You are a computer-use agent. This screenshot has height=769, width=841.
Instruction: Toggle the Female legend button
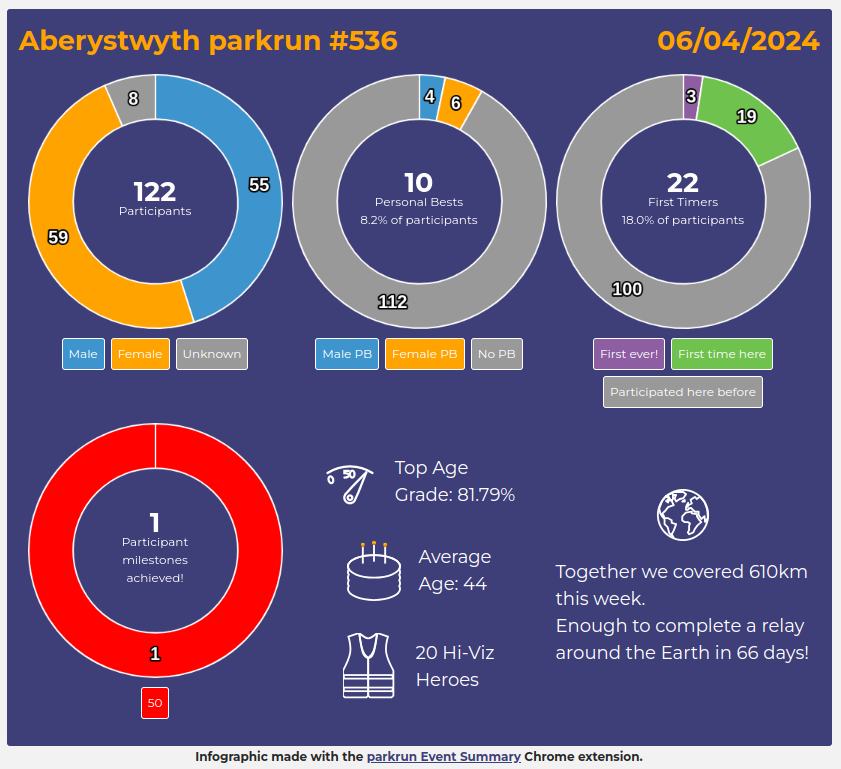tap(140, 354)
